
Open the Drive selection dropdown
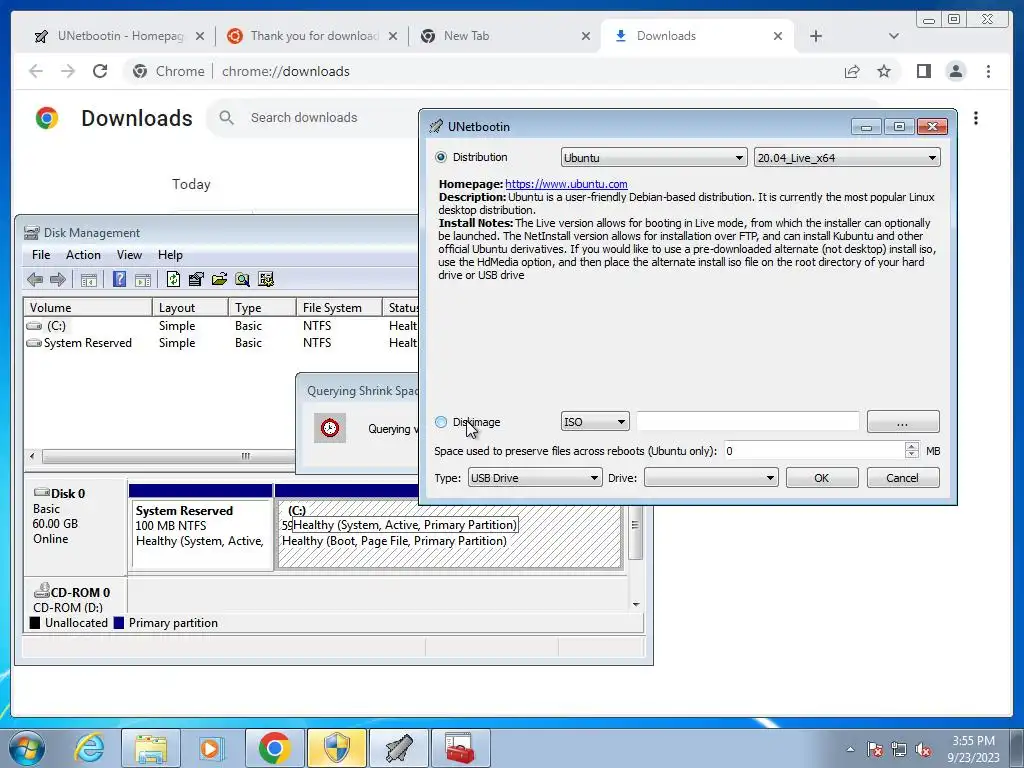tap(711, 478)
